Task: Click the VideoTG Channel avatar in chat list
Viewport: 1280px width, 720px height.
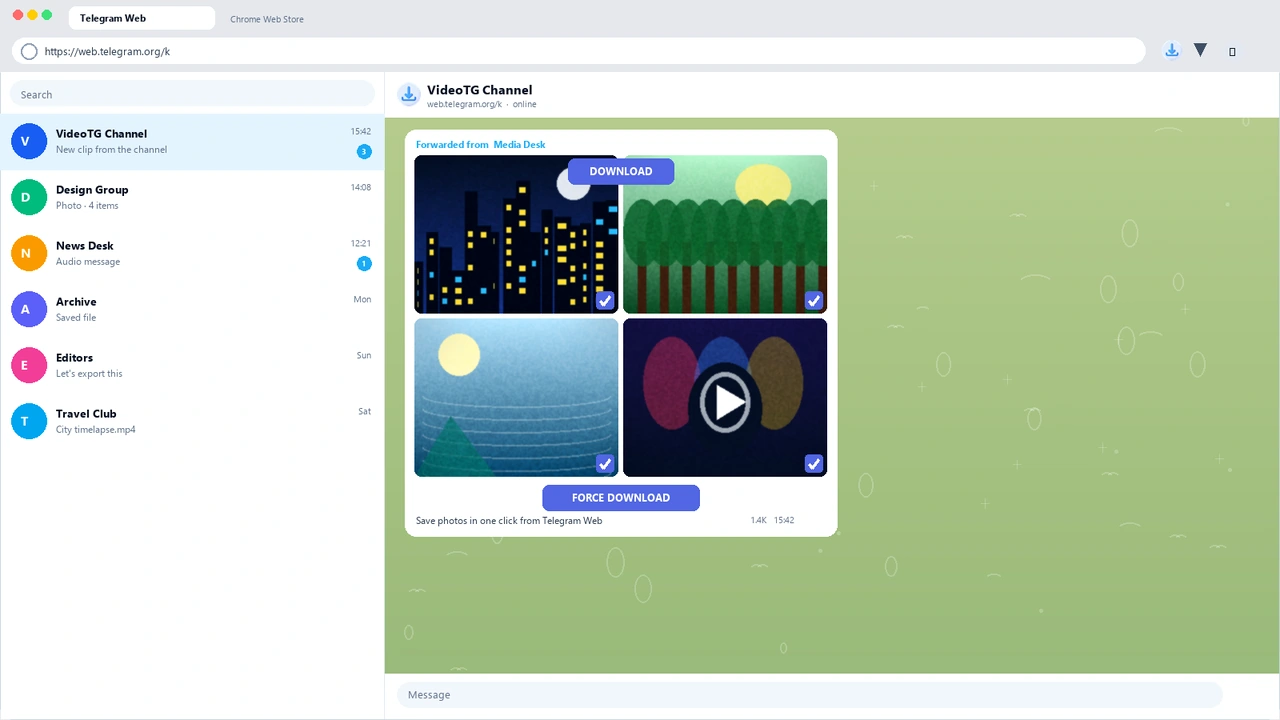Action: click(x=29, y=141)
